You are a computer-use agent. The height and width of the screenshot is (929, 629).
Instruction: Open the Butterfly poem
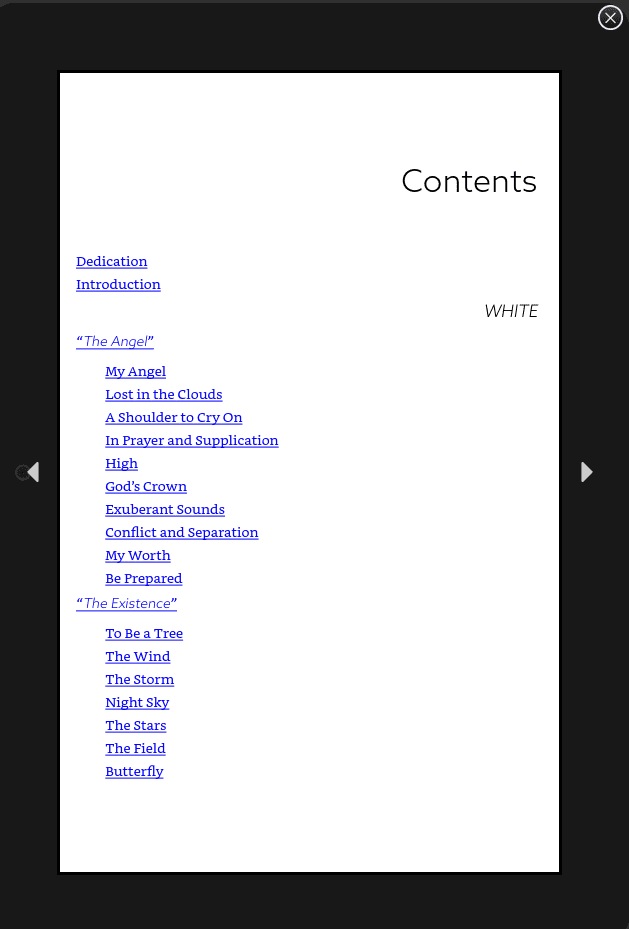[134, 772]
